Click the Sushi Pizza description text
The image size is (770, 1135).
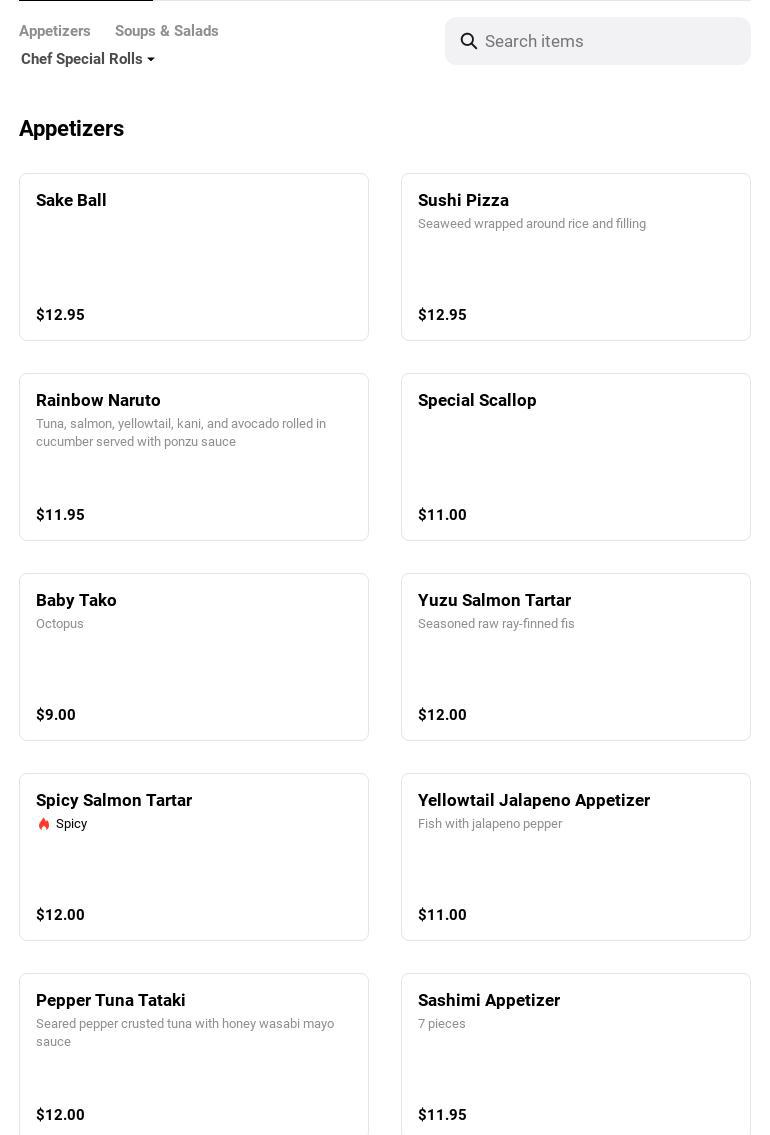pos(532,224)
